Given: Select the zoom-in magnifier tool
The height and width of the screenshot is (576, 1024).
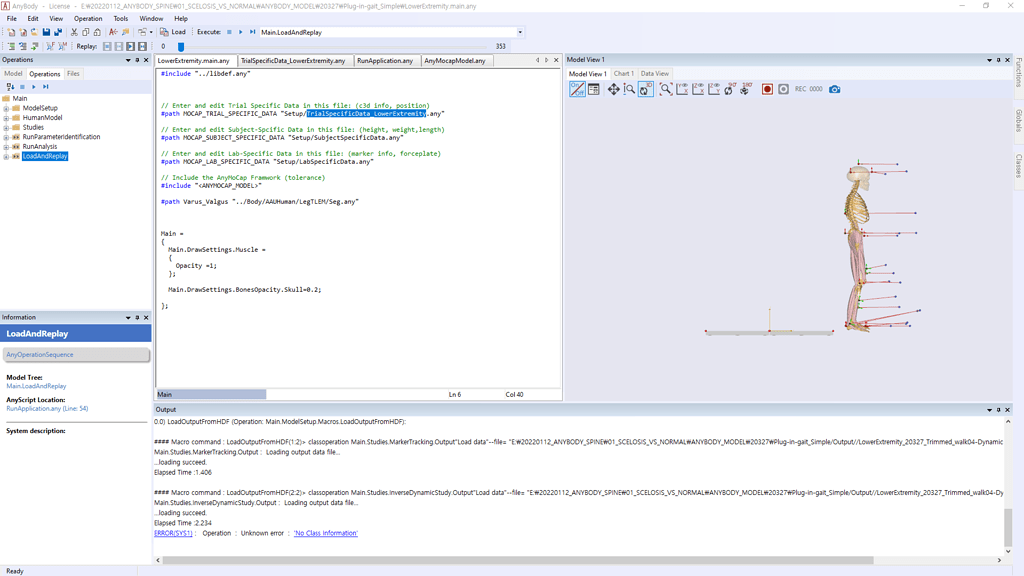Looking at the screenshot, I should 629,89.
